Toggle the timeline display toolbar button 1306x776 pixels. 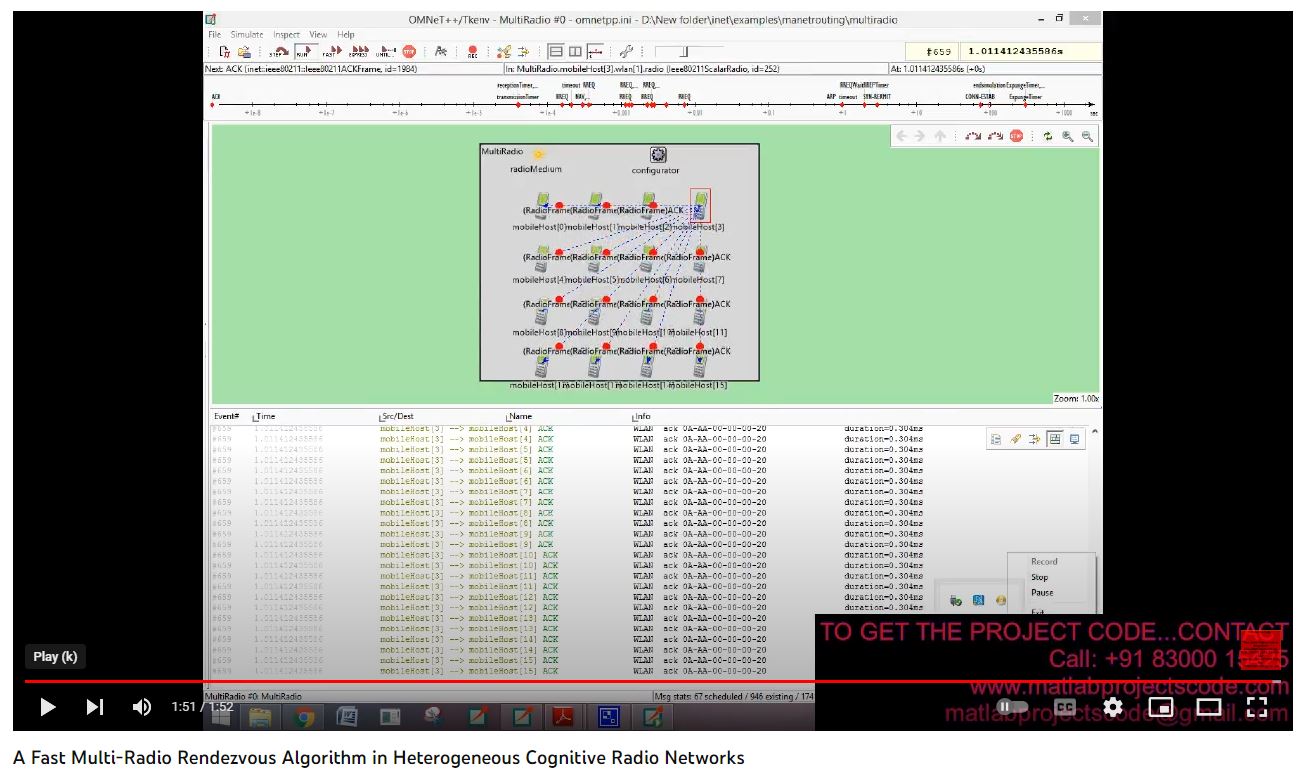click(x=595, y=51)
